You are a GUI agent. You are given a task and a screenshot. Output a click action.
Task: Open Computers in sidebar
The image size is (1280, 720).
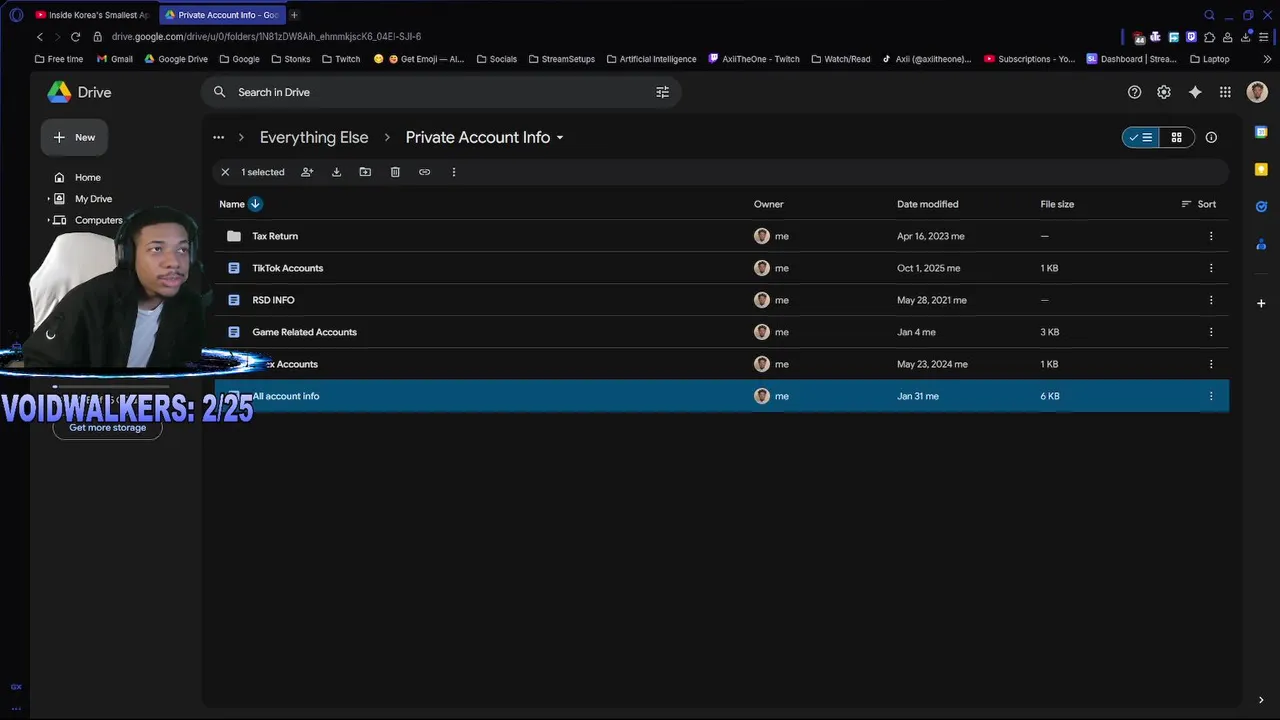[x=98, y=220]
